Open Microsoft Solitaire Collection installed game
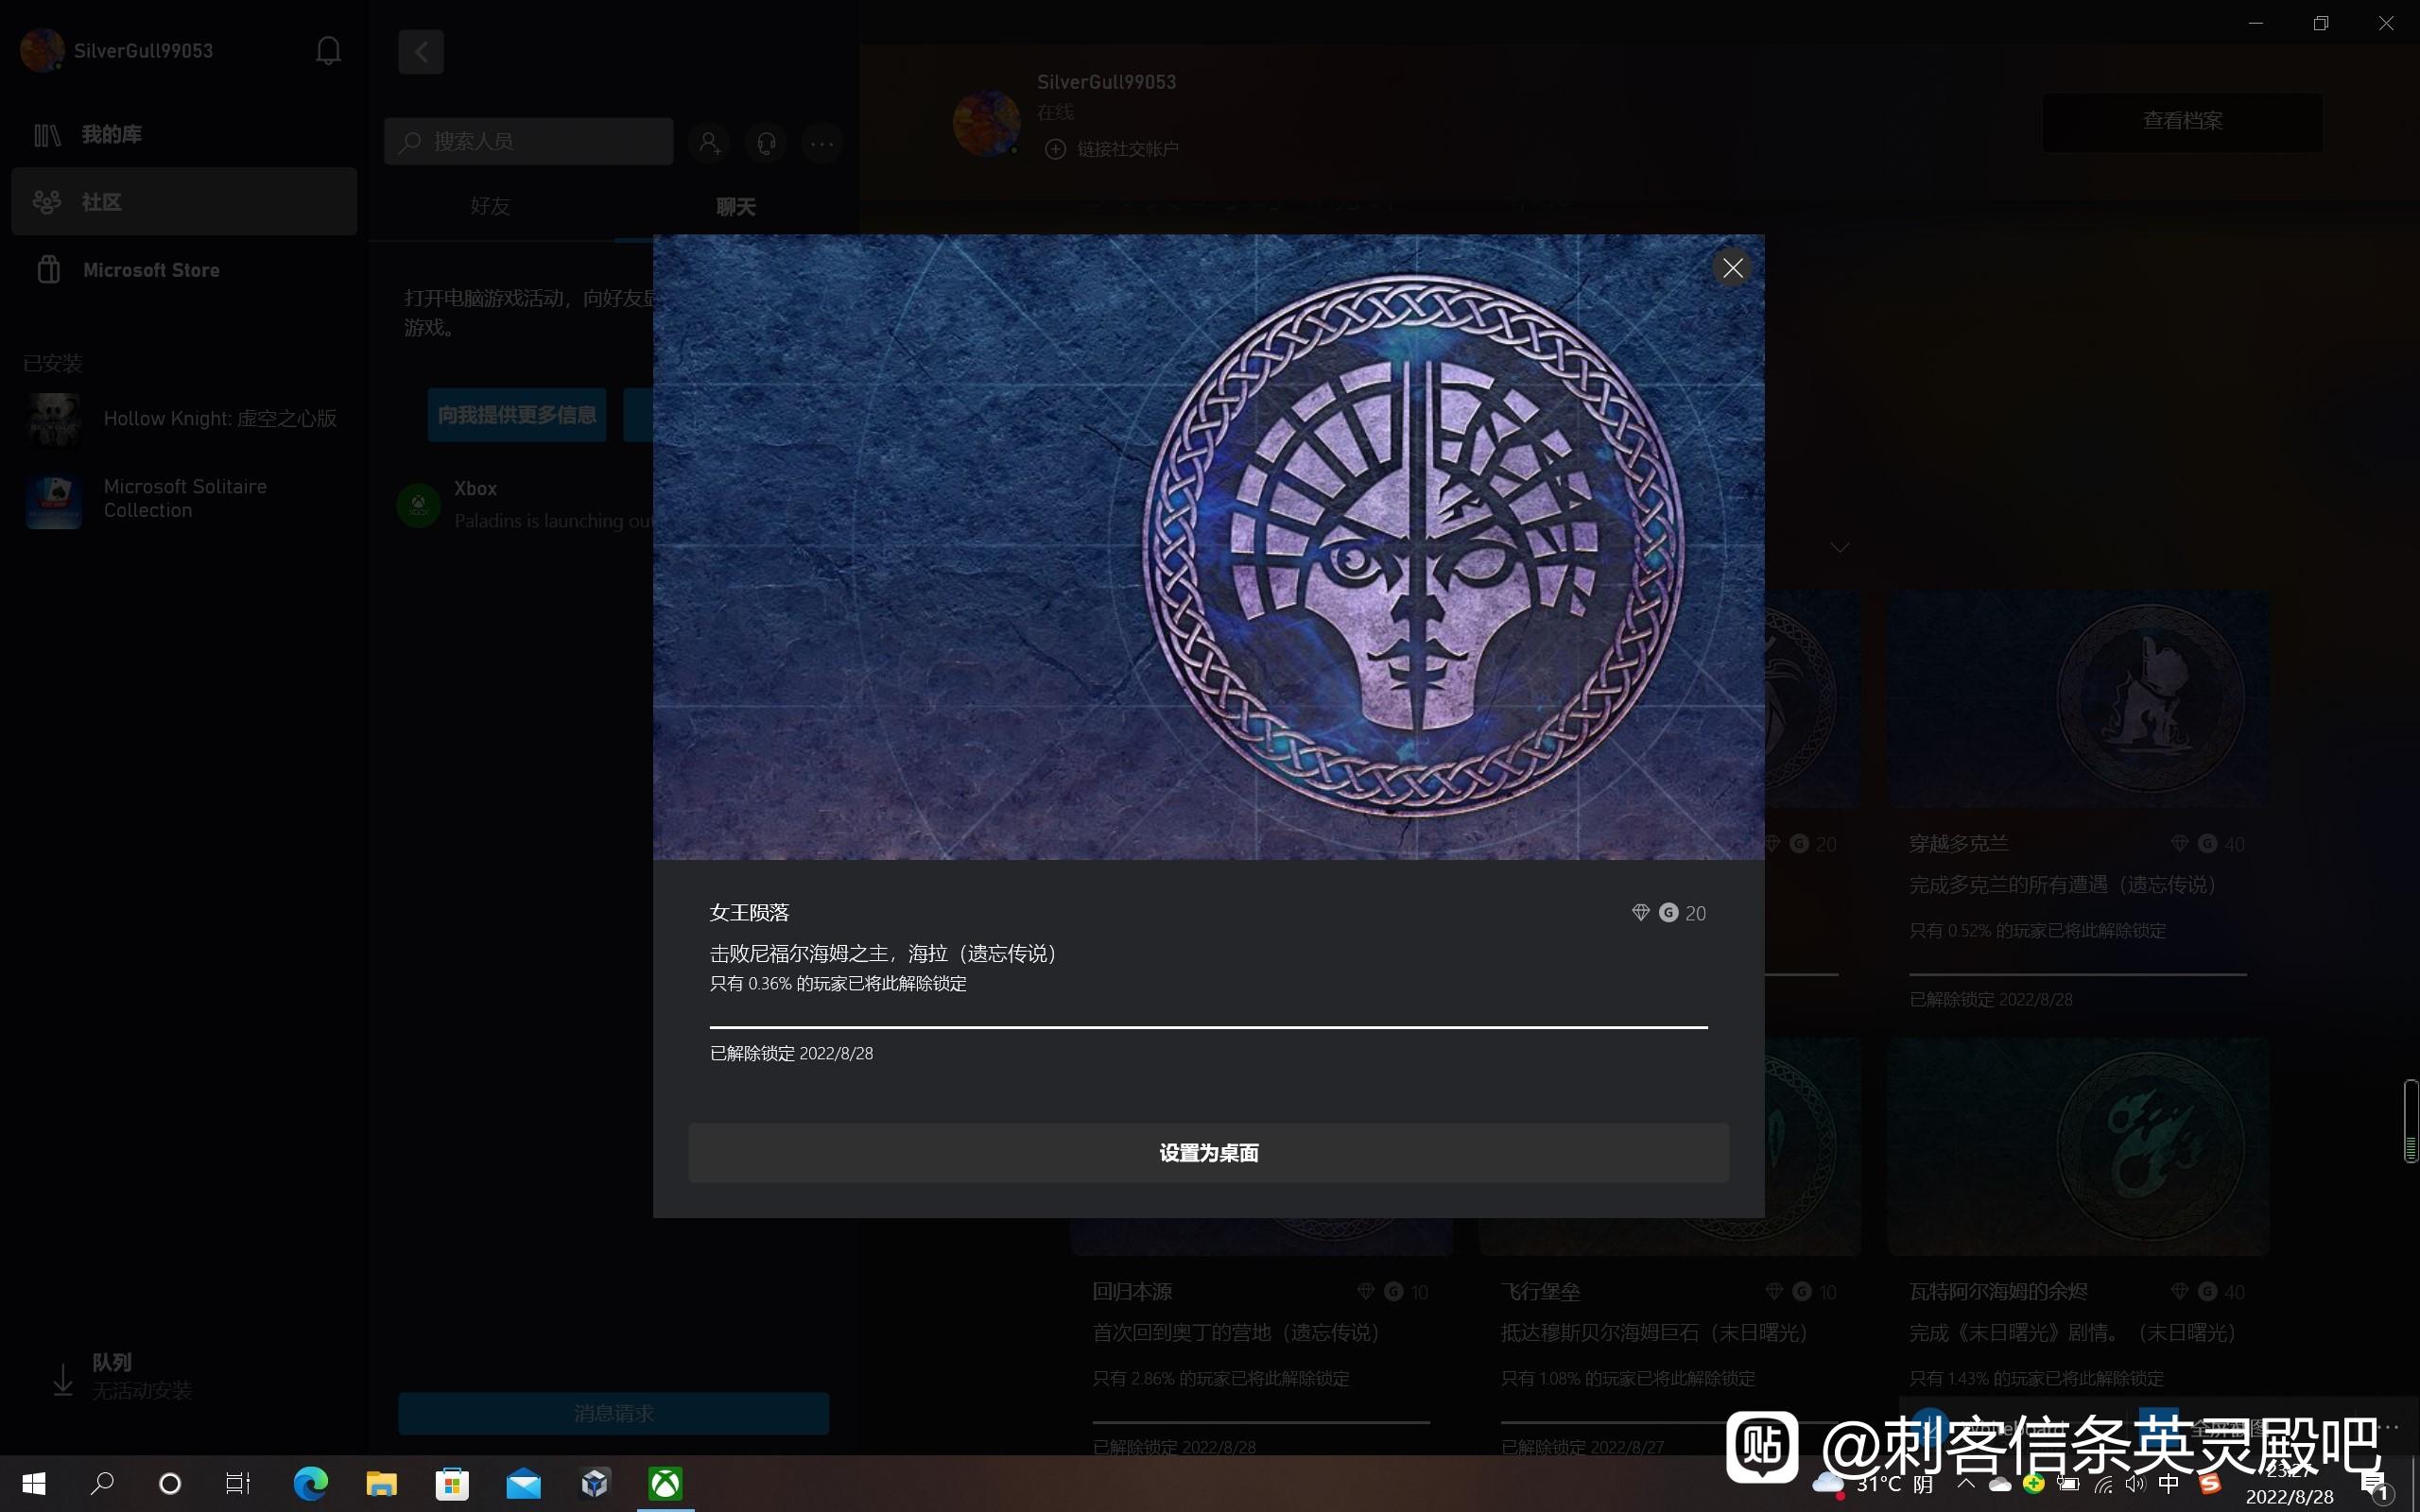 (184, 498)
